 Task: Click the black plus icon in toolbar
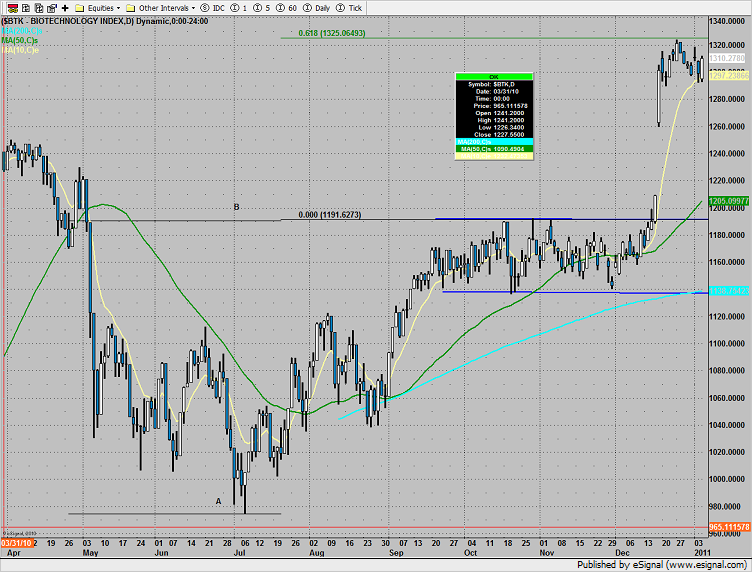(x=64, y=6)
